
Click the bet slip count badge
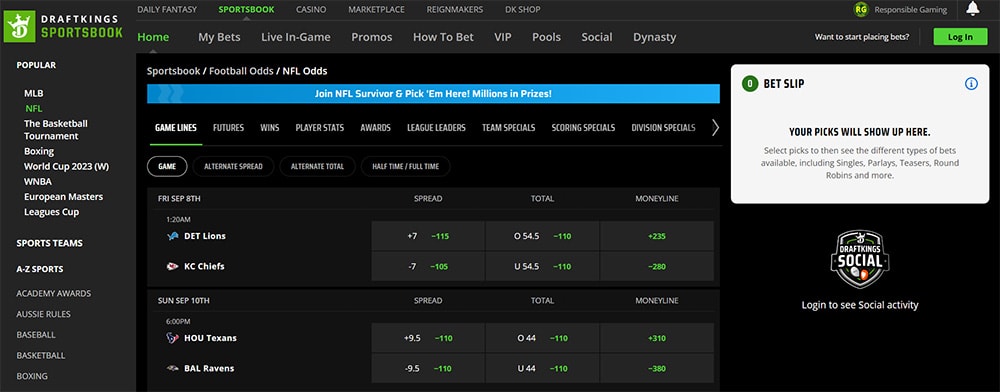pos(749,83)
